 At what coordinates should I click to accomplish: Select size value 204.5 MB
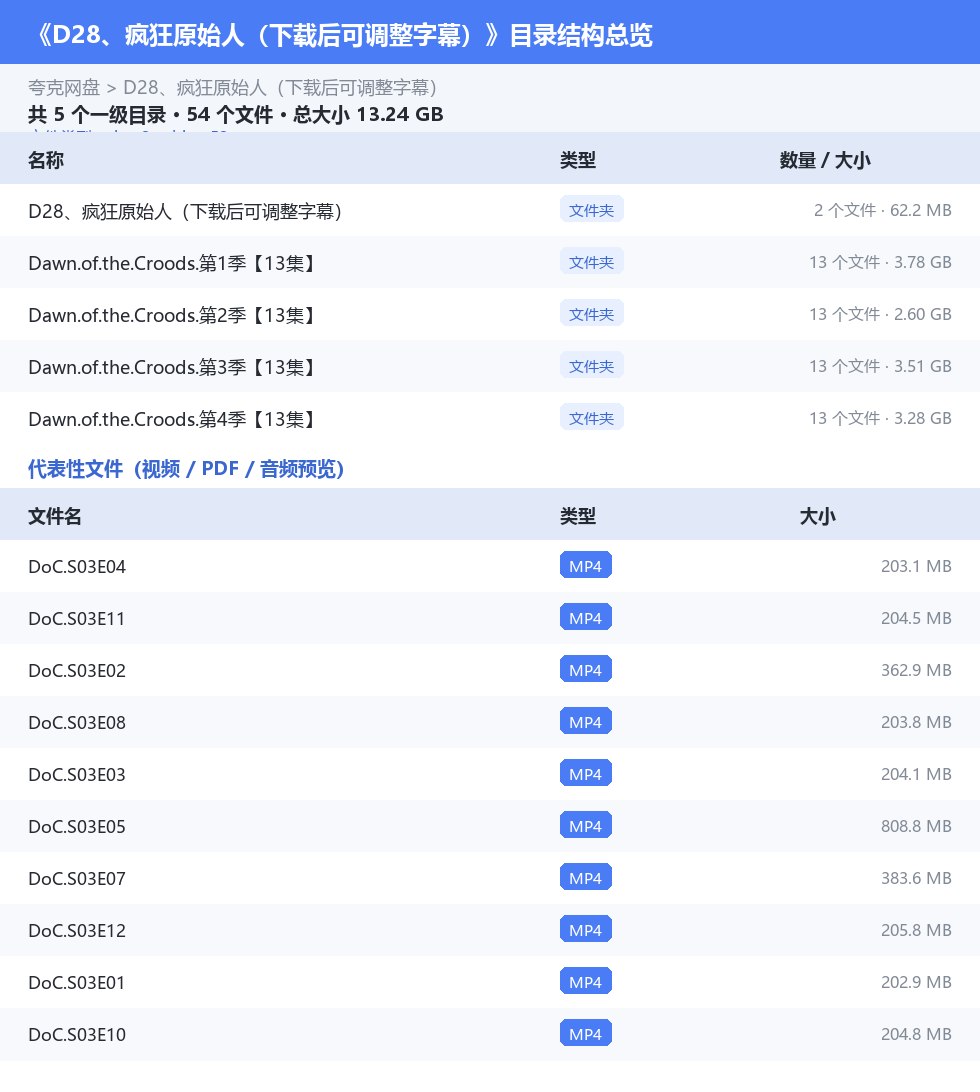tap(916, 618)
